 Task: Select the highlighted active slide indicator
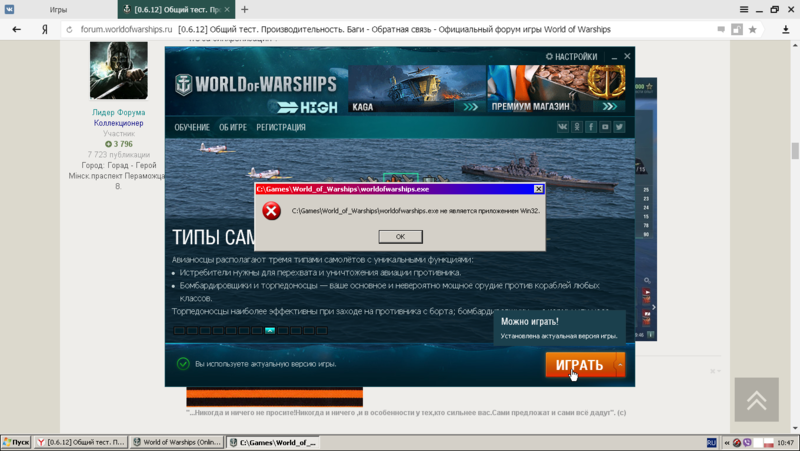[270, 331]
